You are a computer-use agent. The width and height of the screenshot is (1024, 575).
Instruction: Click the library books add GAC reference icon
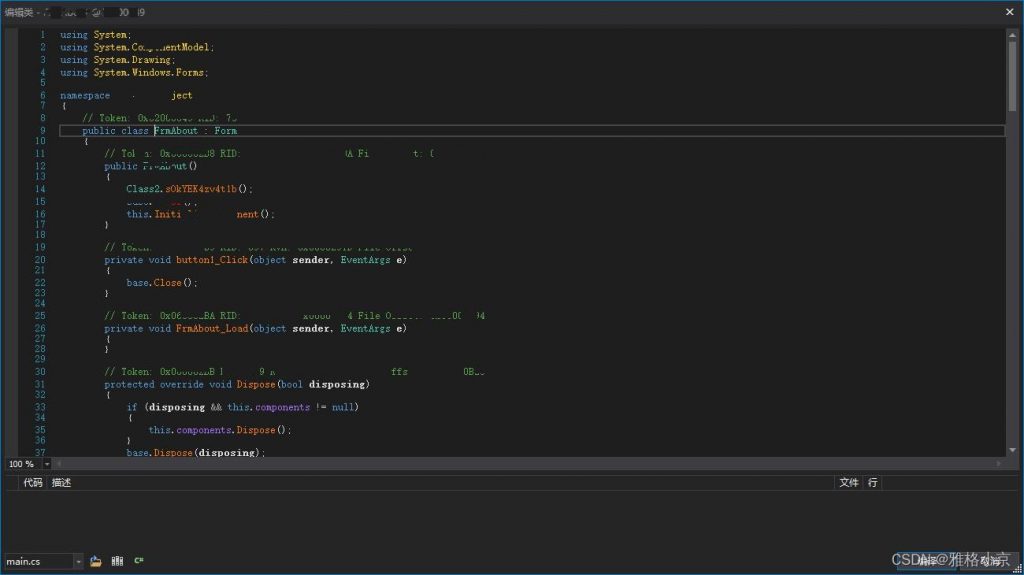pos(118,561)
